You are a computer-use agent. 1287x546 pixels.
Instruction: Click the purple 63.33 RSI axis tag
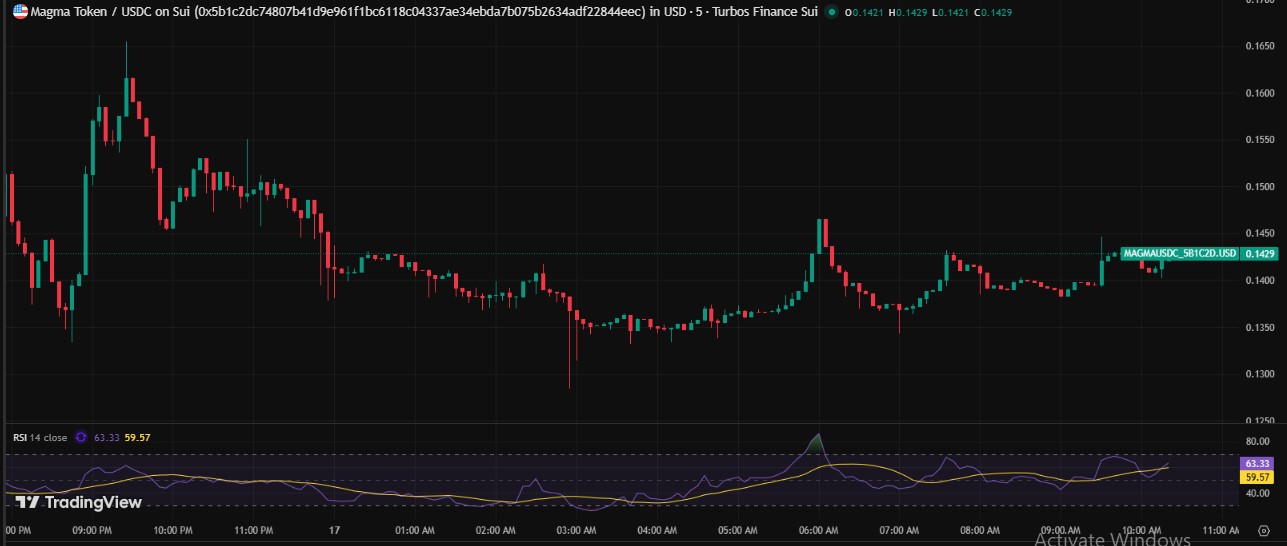tap(1257, 464)
